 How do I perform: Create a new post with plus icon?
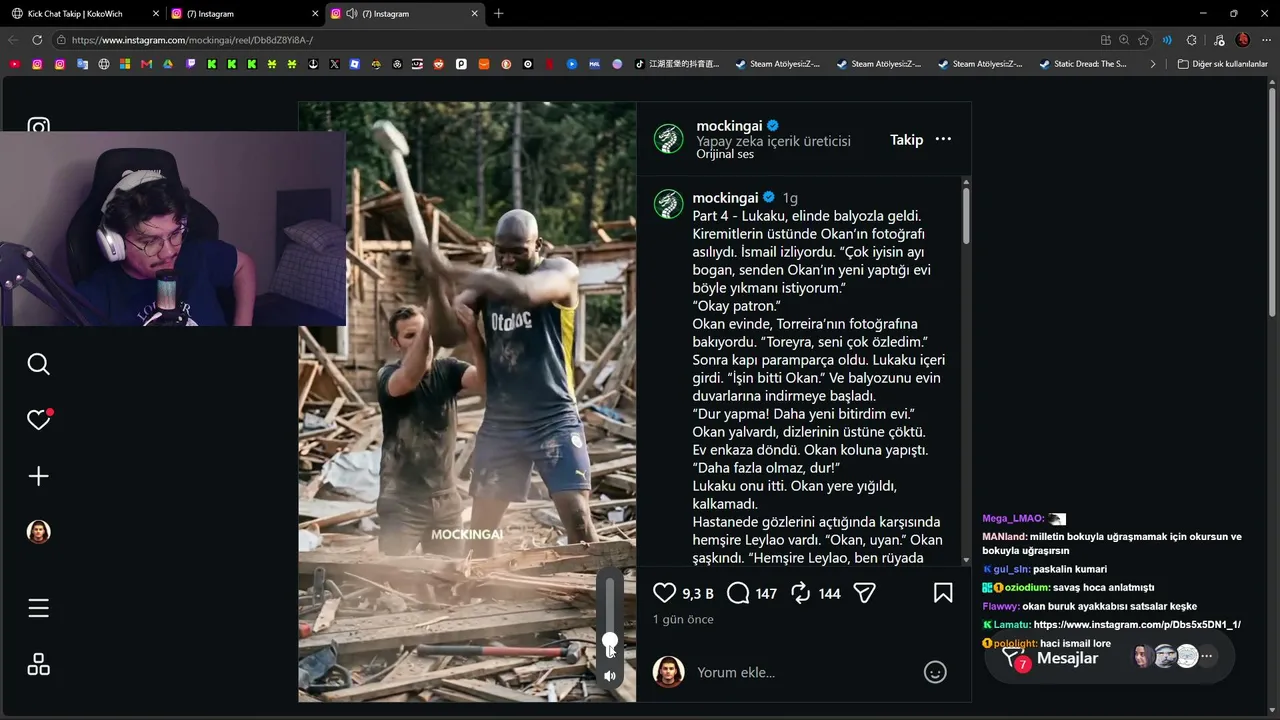point(38,476)
